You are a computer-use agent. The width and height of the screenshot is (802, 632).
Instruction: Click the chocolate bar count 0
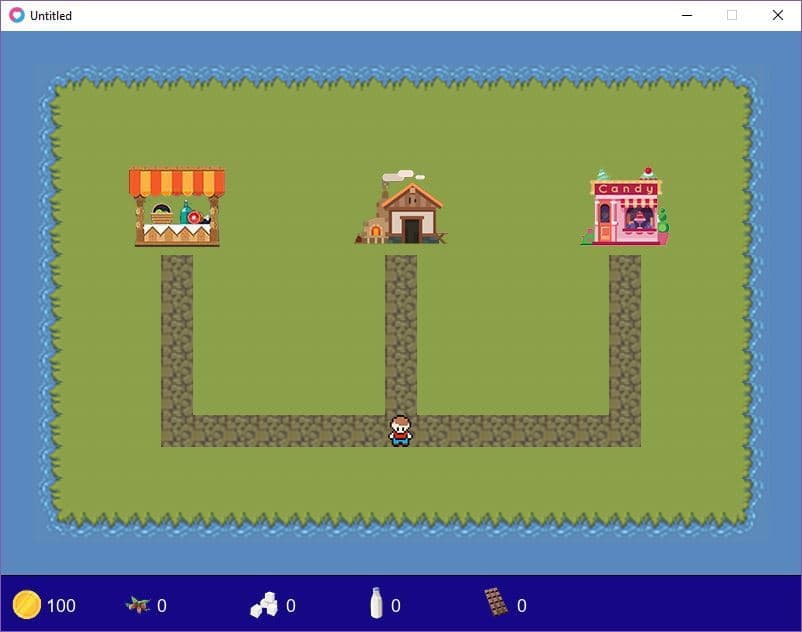coord(521,605)
